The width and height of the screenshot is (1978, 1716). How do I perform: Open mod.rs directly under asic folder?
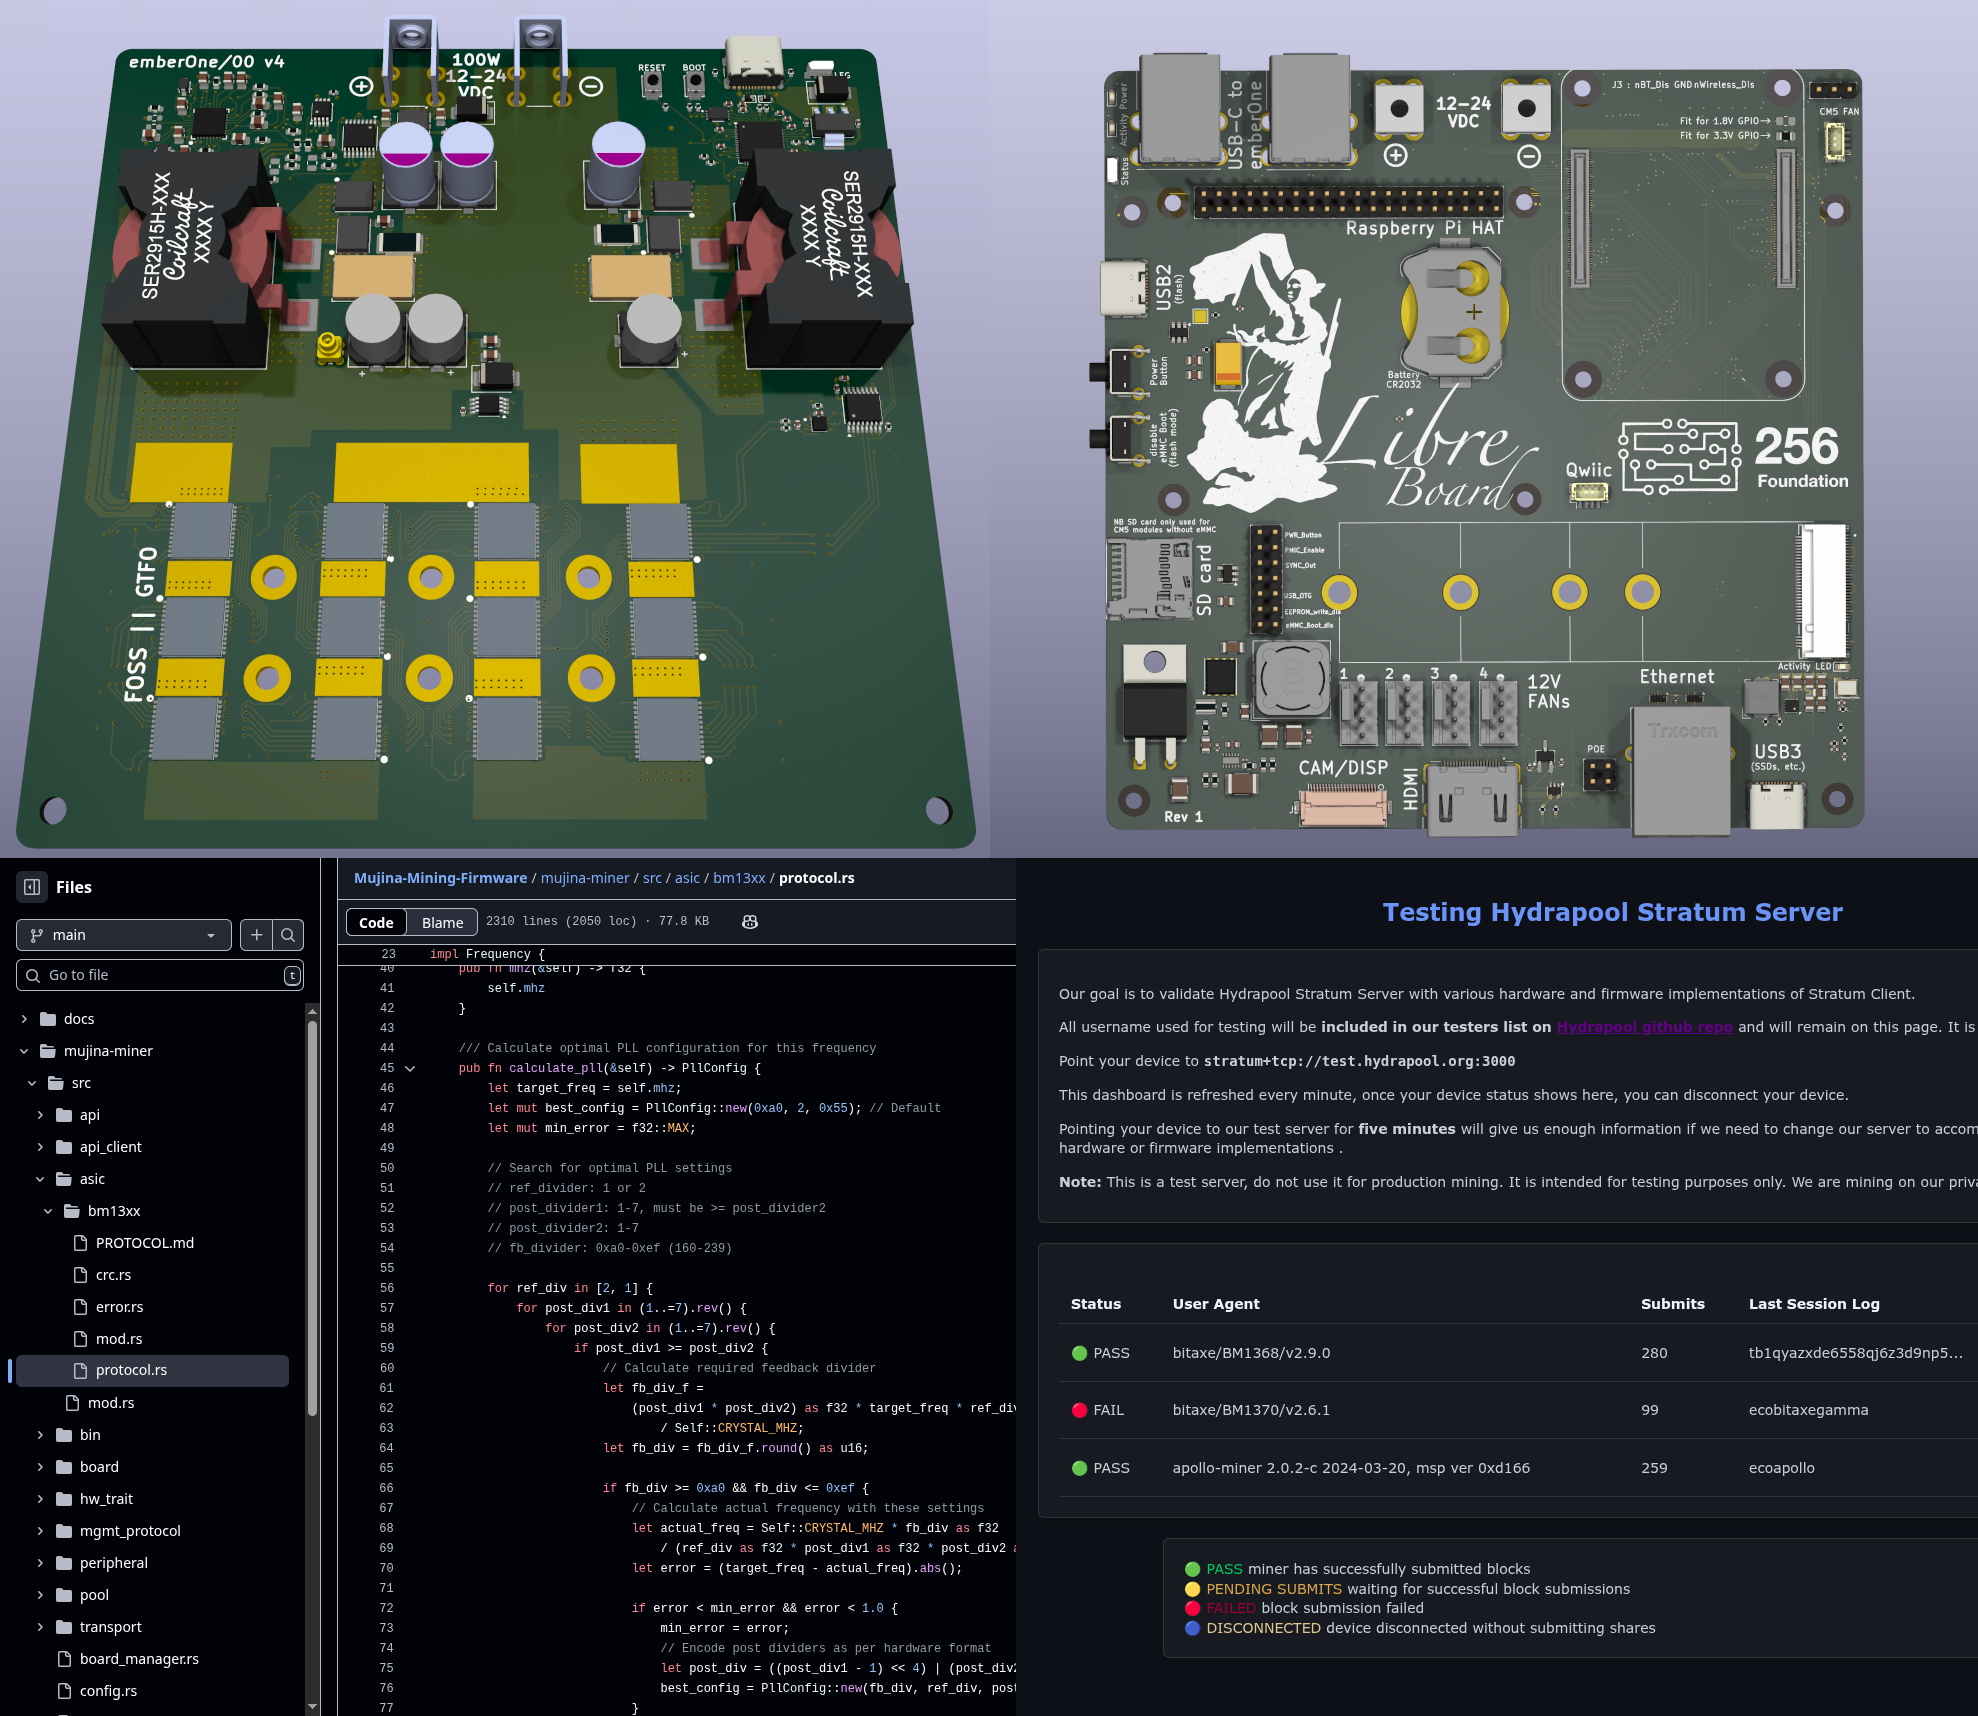(110, 1403)
